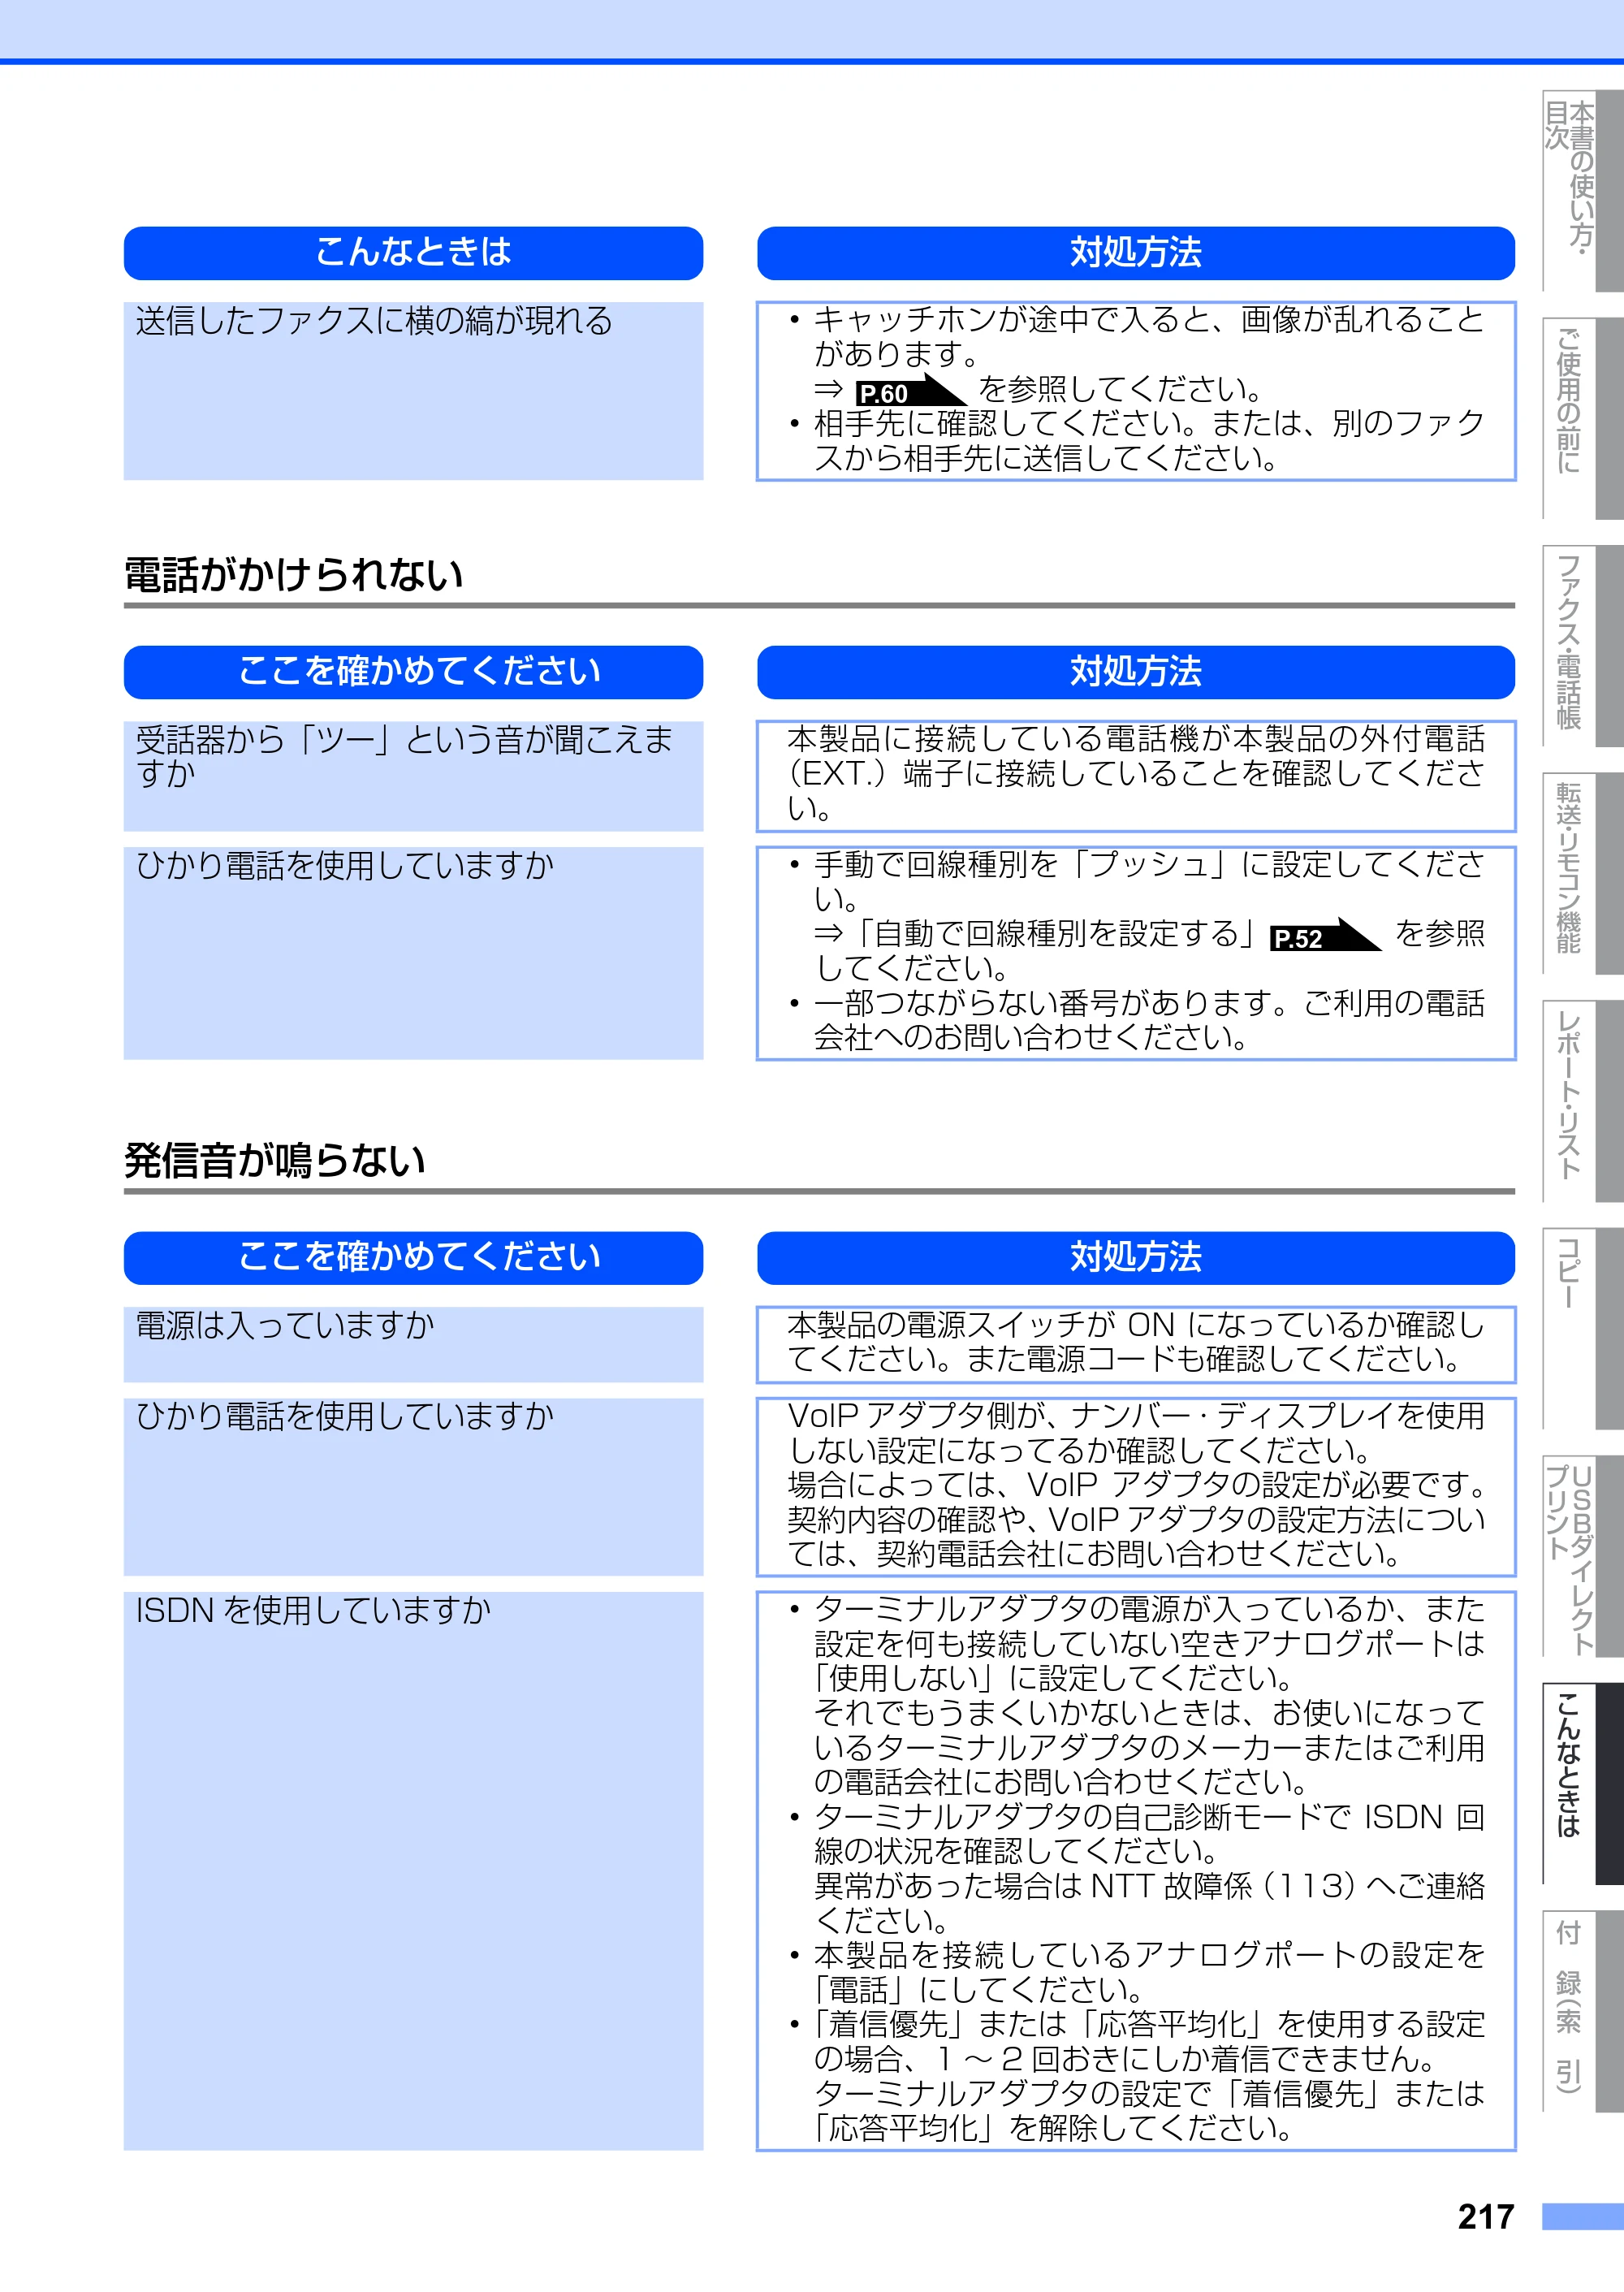
Task: Click the 発信音が鳴らない section heading
Action: [275, 1161]
